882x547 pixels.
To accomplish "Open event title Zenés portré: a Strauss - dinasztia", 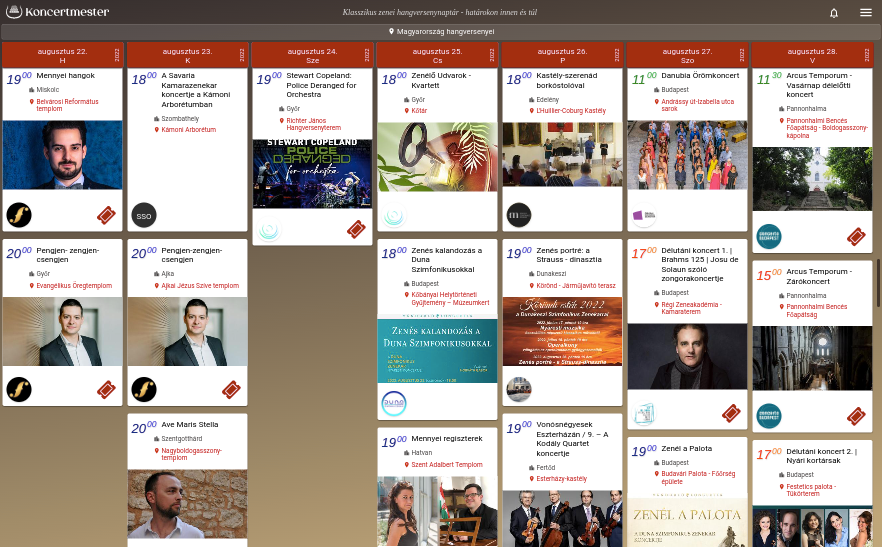I will (569, 255).
